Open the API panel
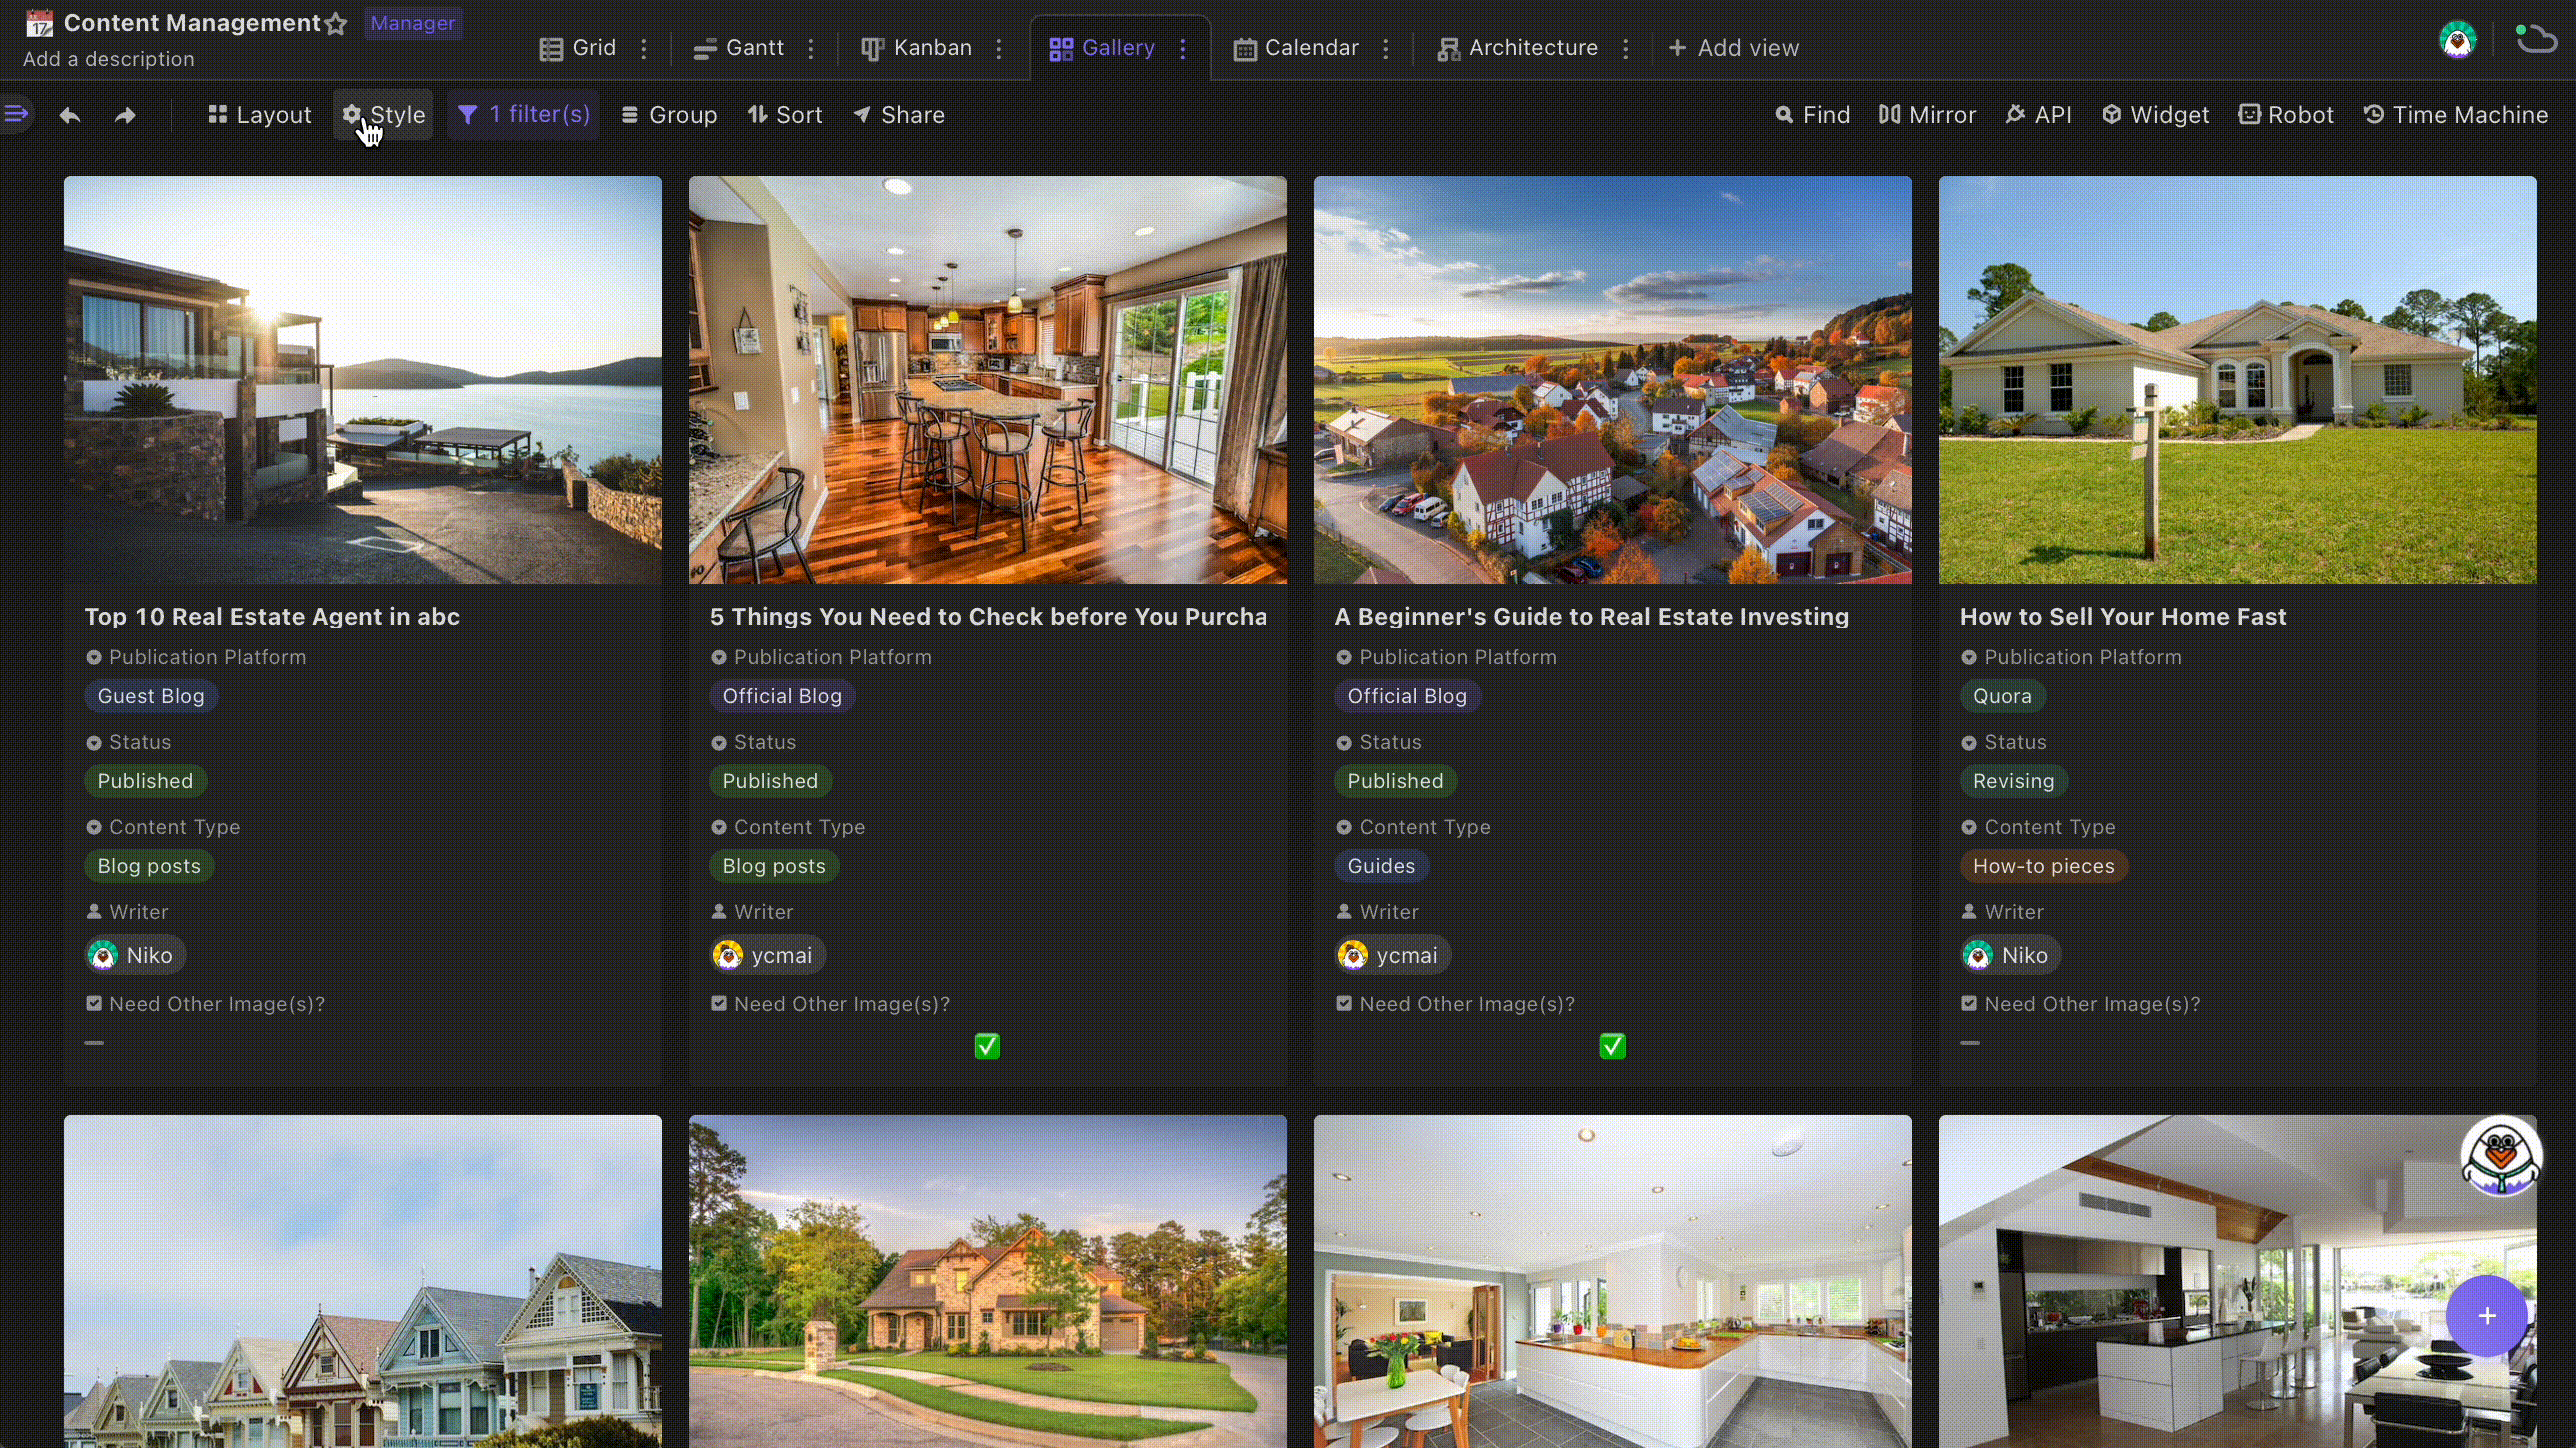The image size is (2576, 1448). pyautogui.click(x=2038, y=115)
